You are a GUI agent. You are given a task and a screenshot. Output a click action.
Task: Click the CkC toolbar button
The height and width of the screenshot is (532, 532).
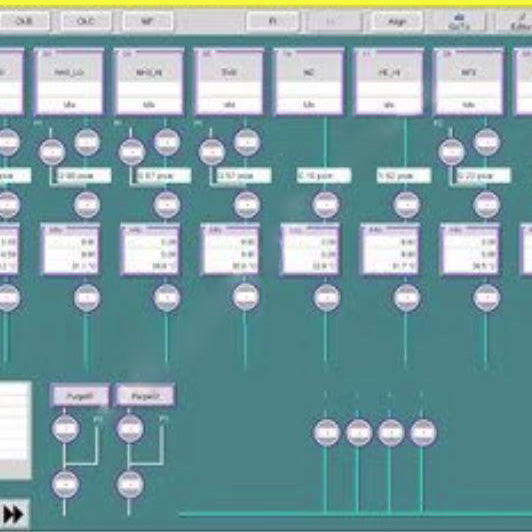86,21
